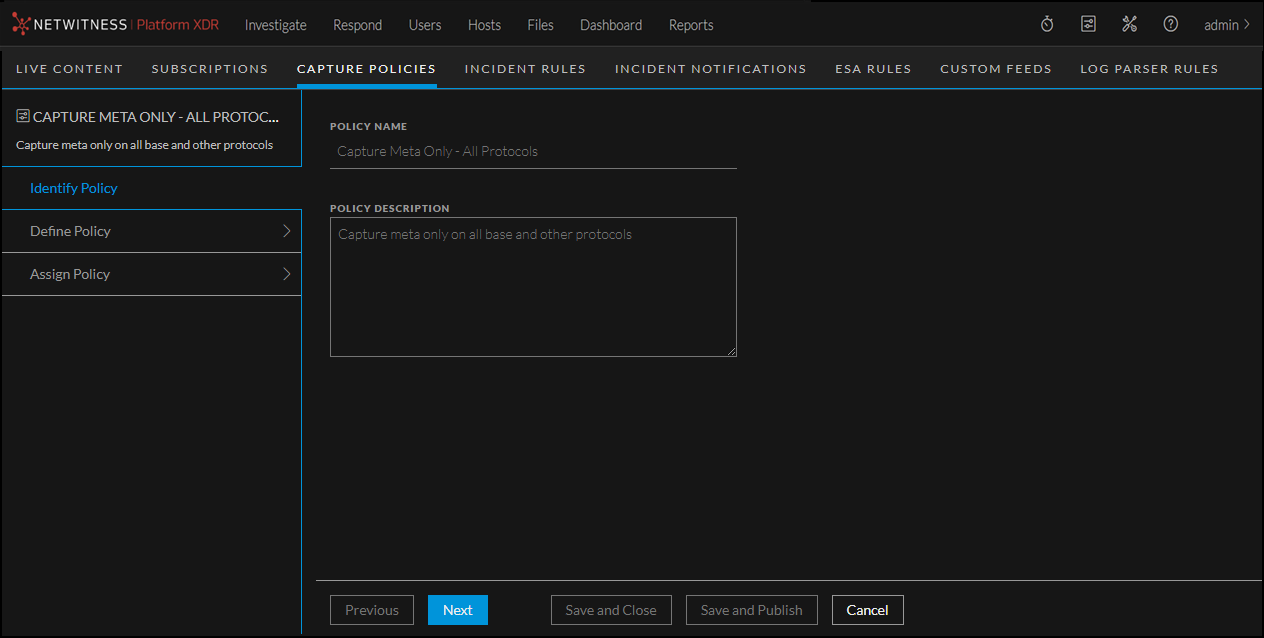Click the Policy Description text area

point(533,287)
